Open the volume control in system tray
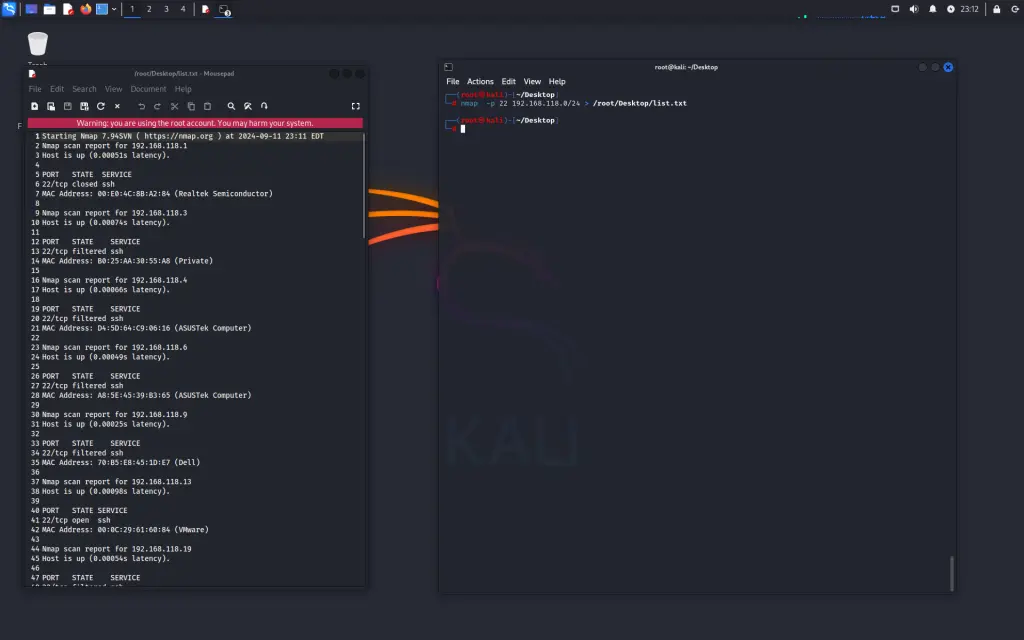 (913, 9)
